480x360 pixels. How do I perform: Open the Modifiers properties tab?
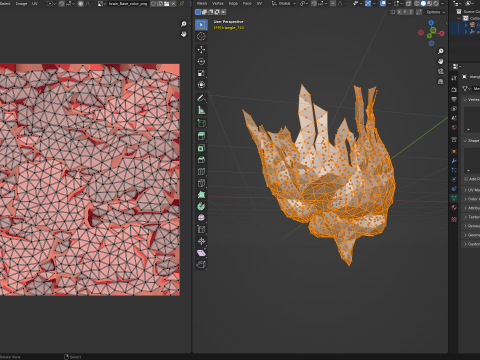coord(454,161)
